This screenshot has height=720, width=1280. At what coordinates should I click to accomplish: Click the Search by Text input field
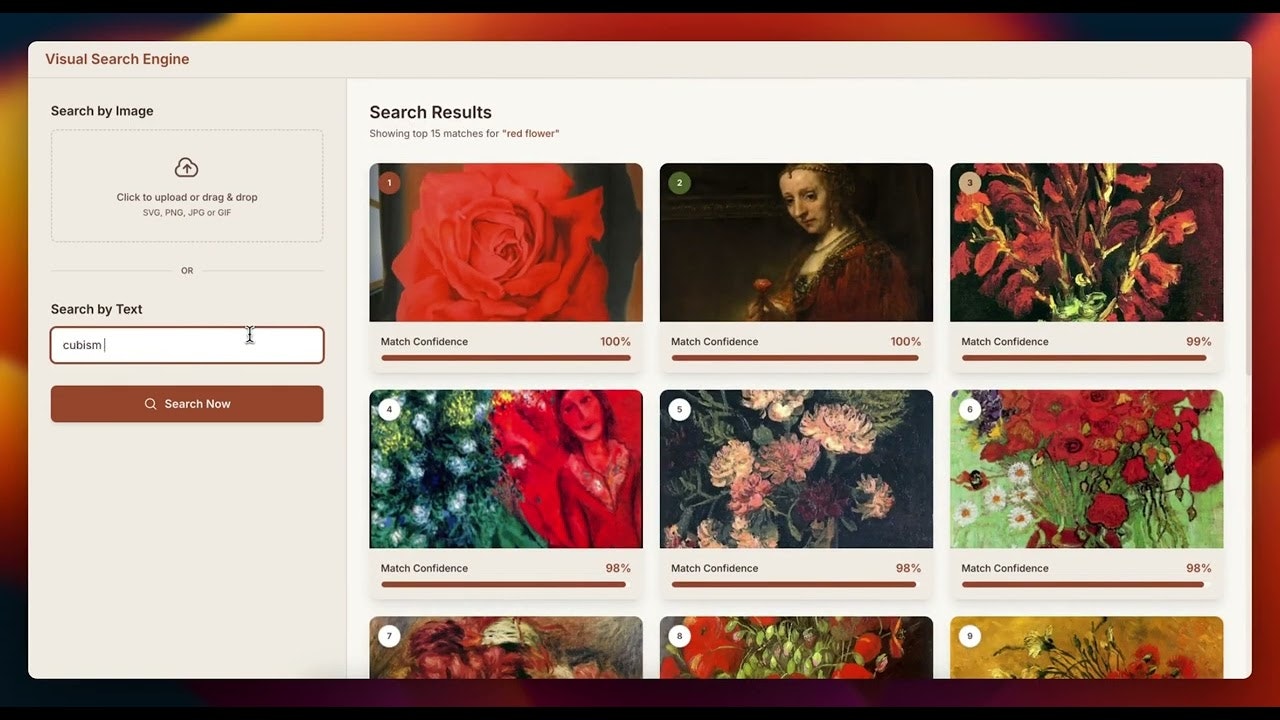tap(187, 345)
